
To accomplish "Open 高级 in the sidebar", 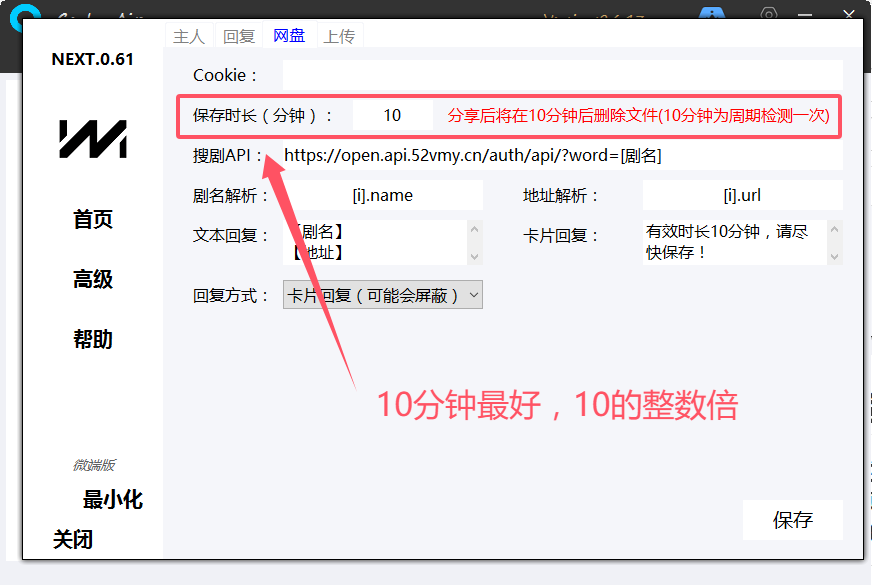I will [x=93, y=280].
